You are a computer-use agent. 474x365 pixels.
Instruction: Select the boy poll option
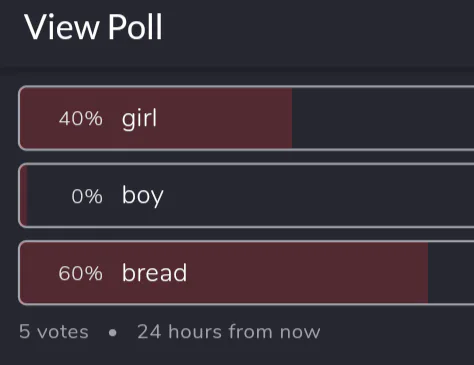tap(246, 195)
